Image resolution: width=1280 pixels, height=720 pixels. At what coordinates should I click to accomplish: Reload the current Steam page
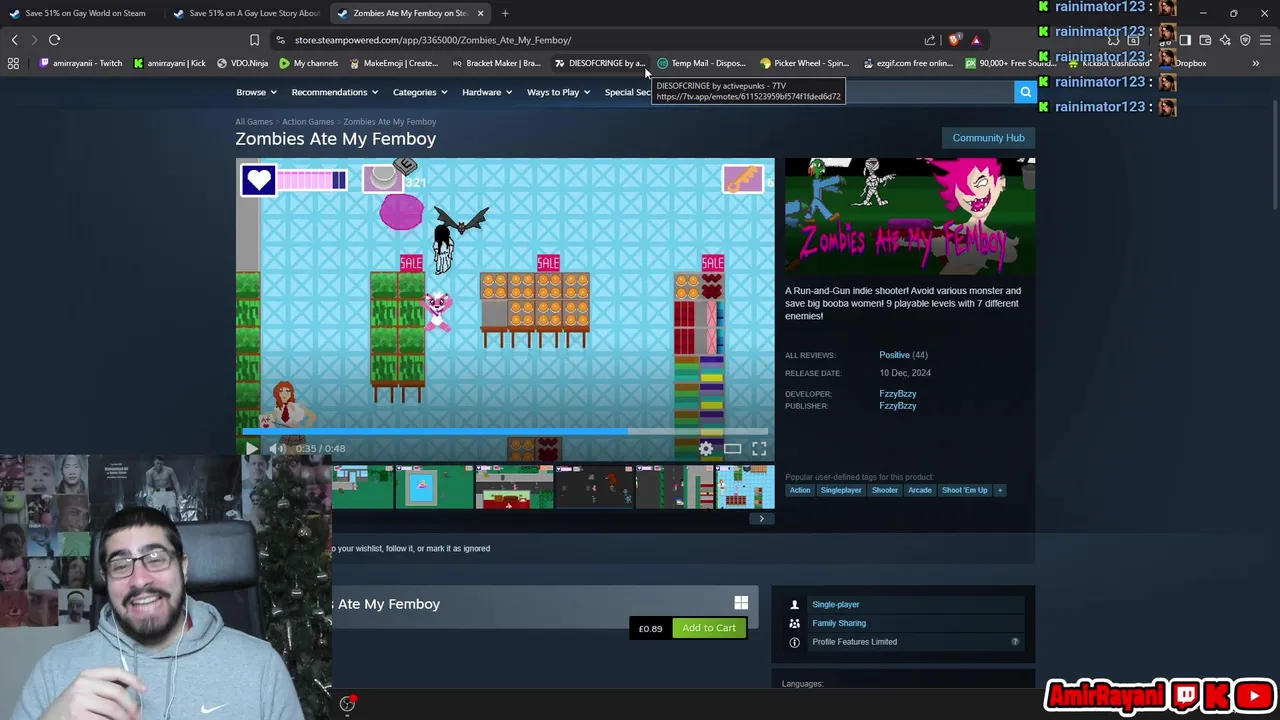[54, 40]
